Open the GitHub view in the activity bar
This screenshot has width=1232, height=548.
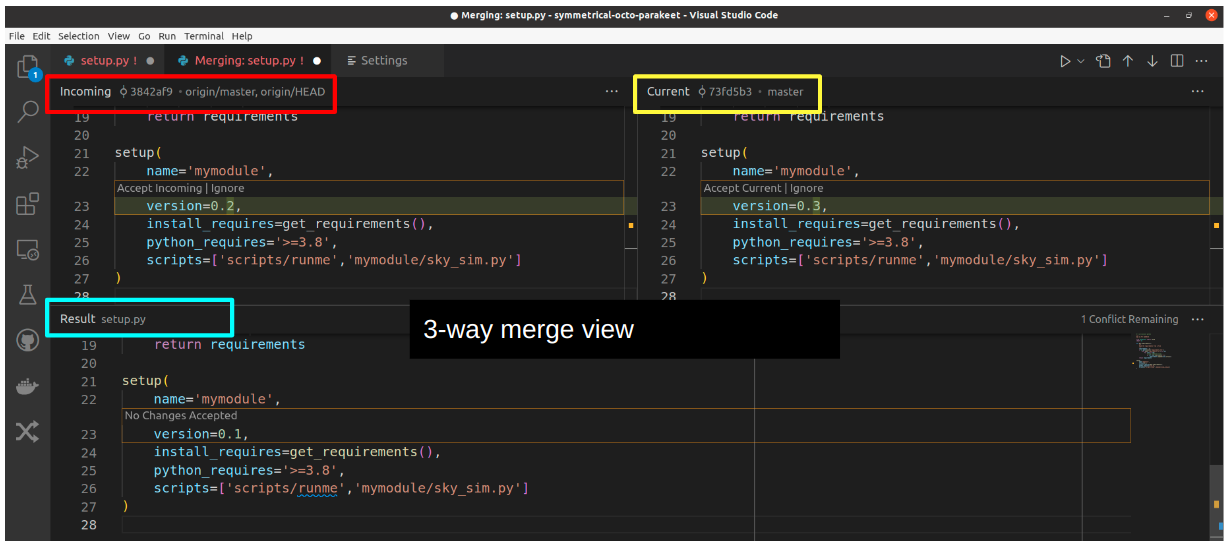pos(27,341)
